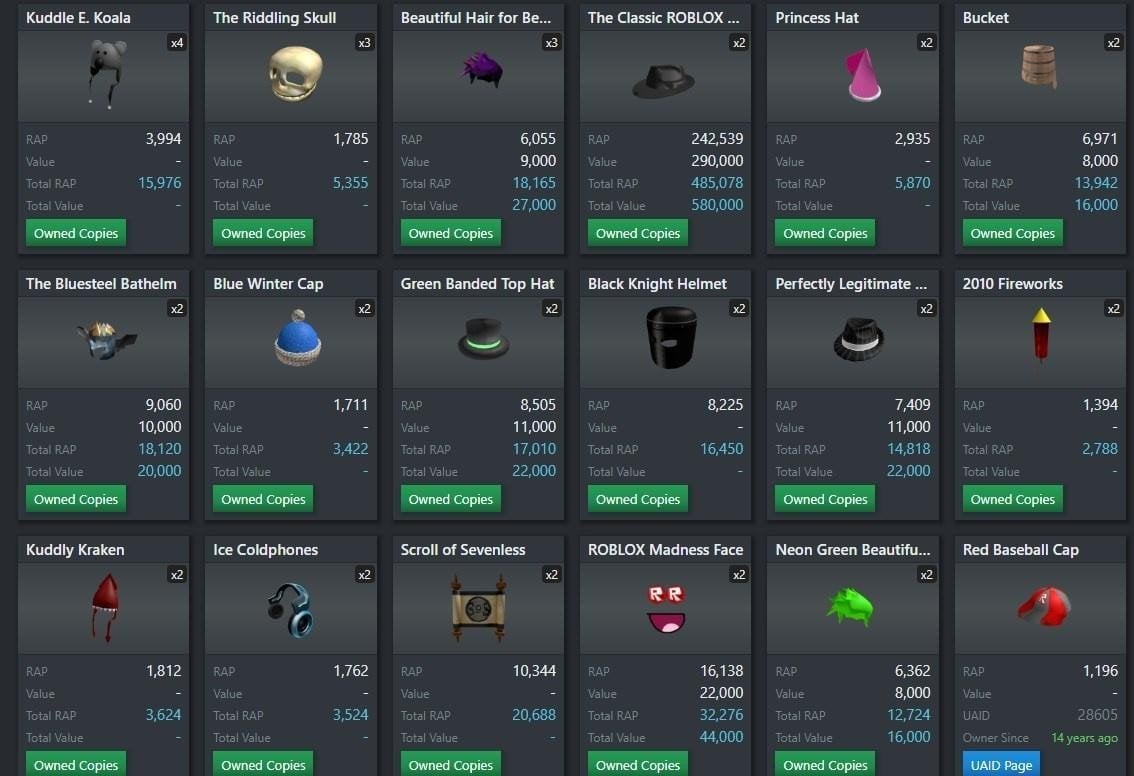This screenshot has height=776, width=1134.
Task: Select the pink Princess Hat image
Action: click(x=862, y=74)
